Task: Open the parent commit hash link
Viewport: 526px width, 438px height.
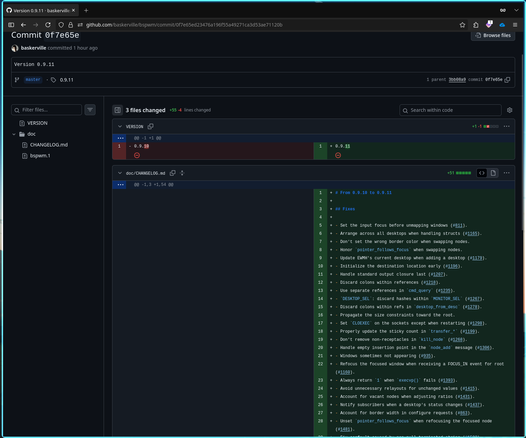Action: [x=457, y=80]
